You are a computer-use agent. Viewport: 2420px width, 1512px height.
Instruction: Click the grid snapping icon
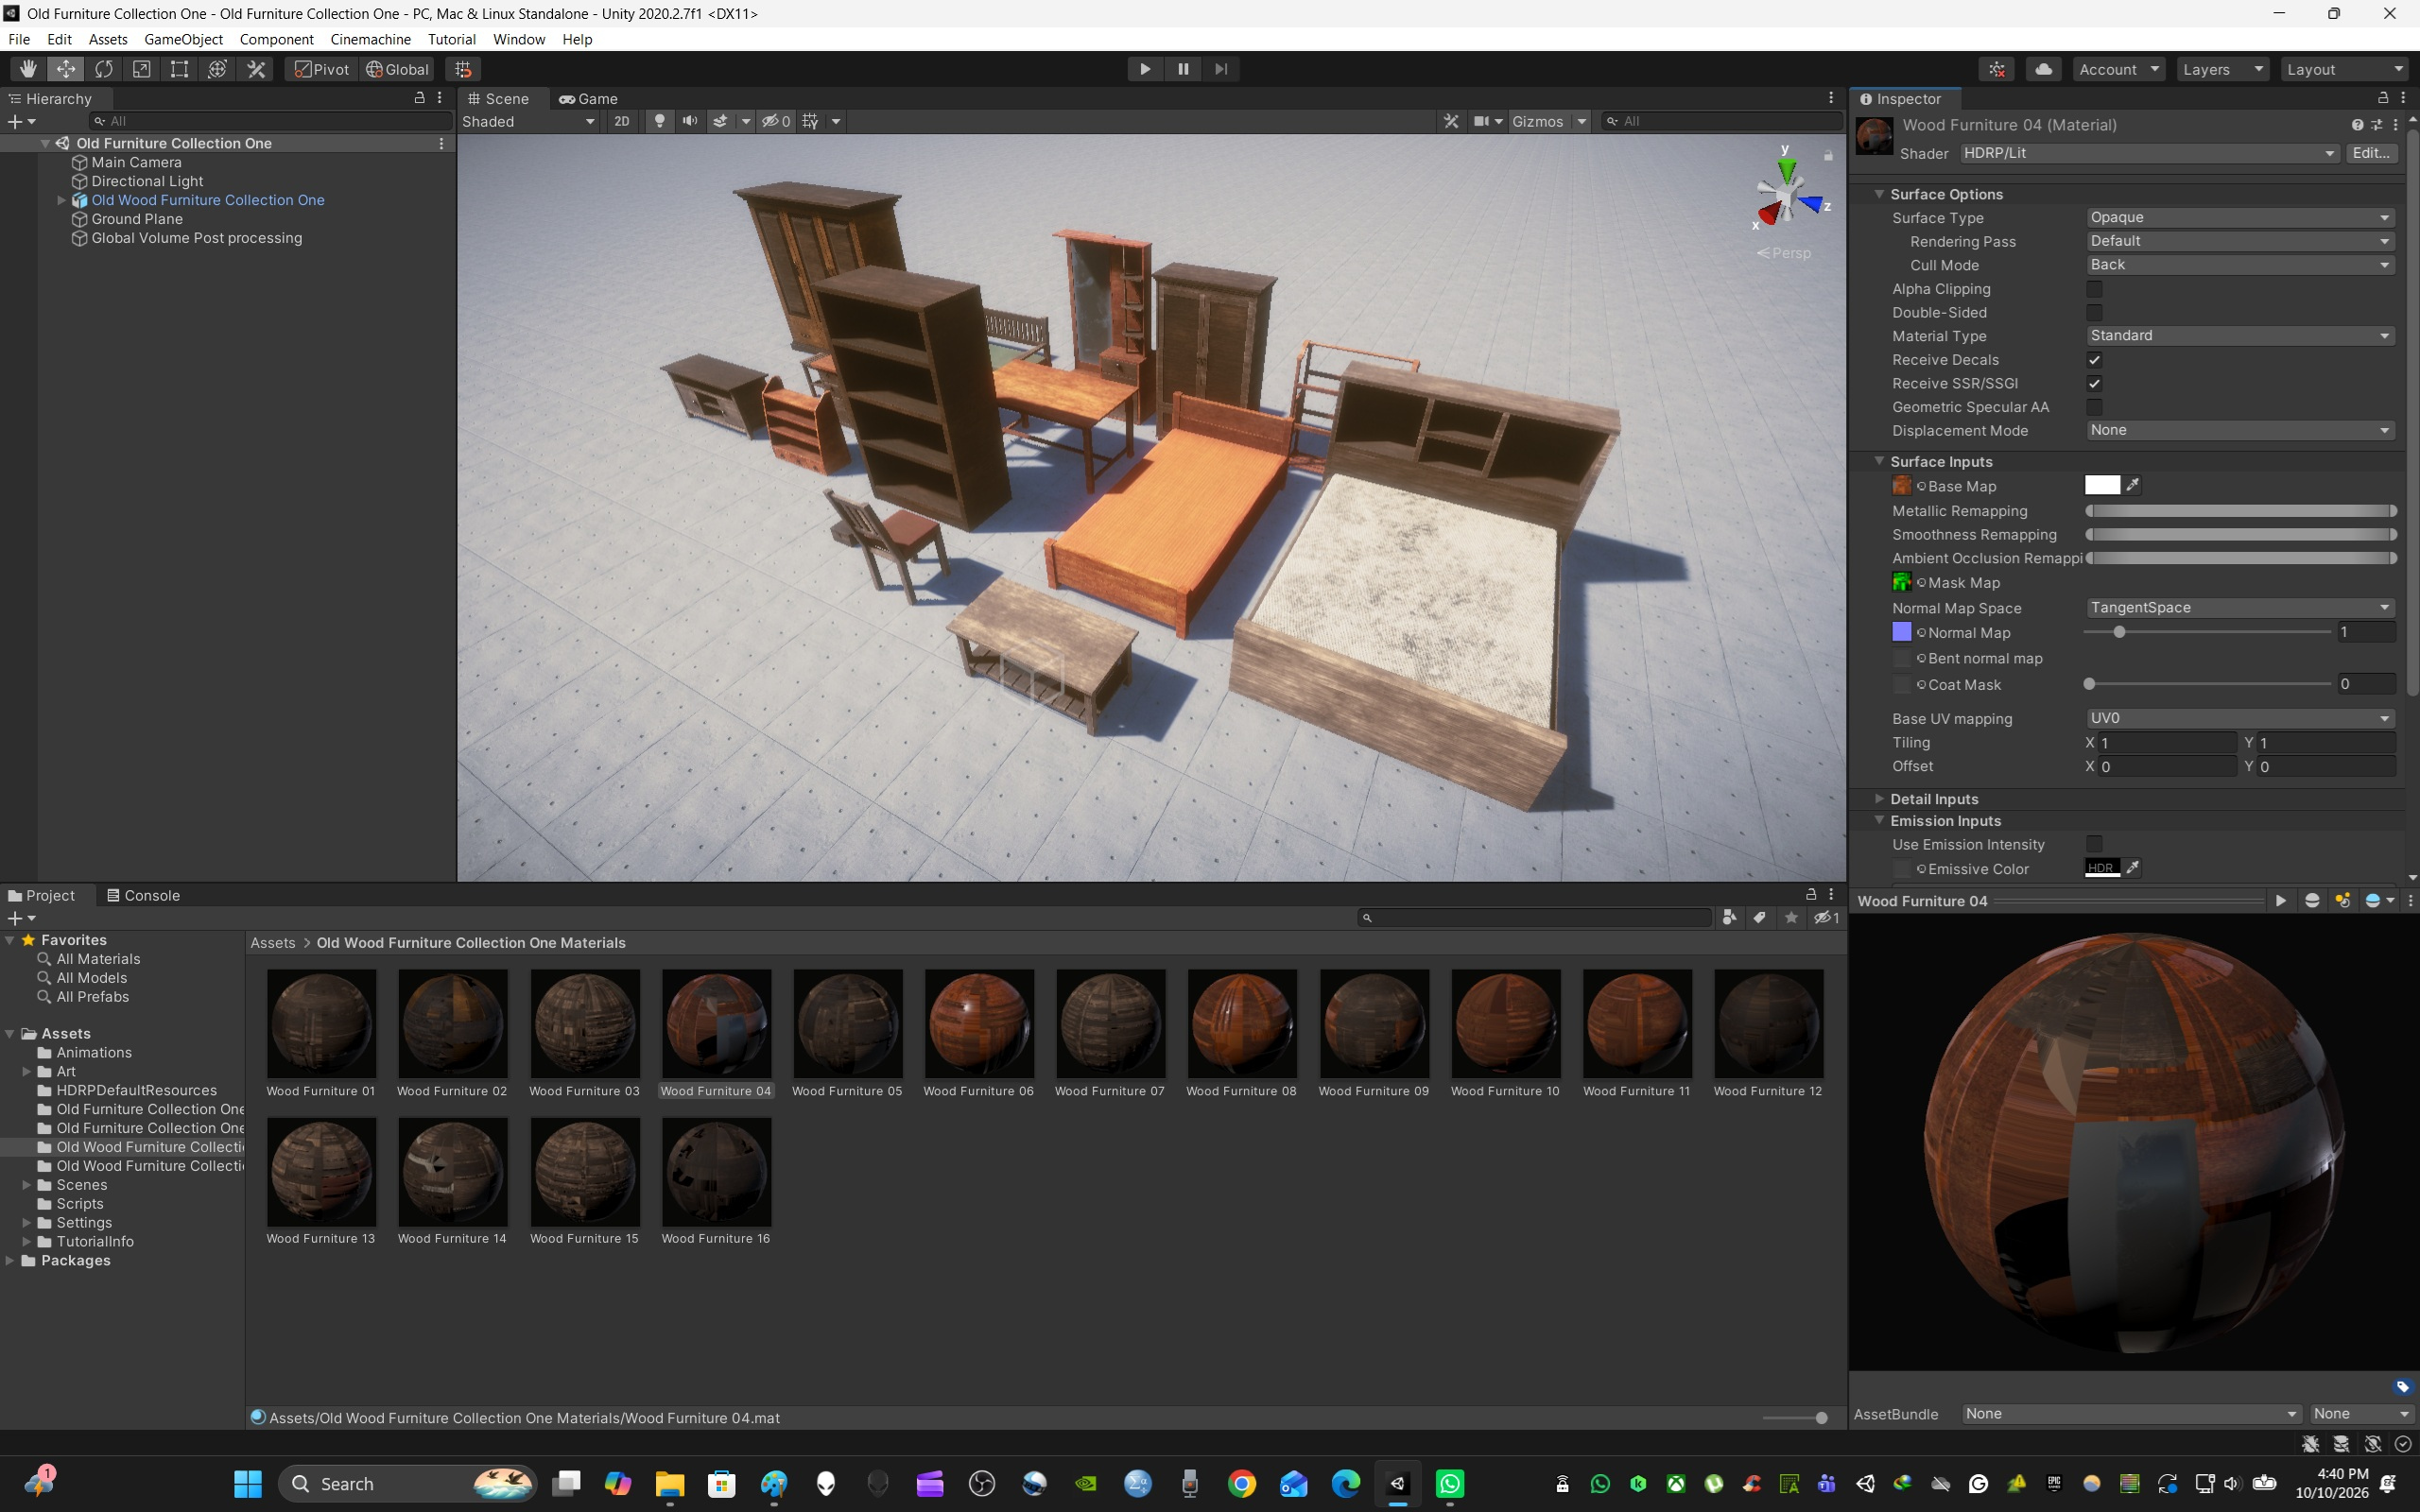463,69
